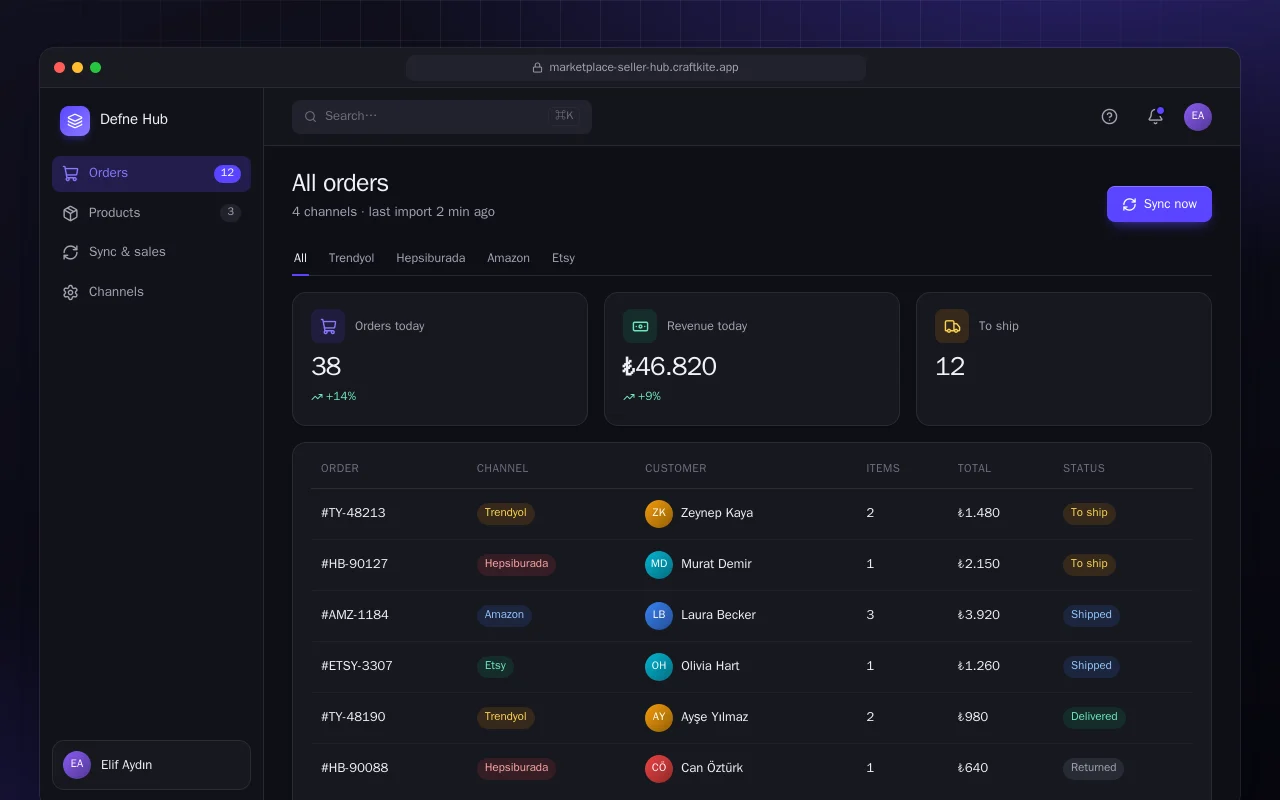
Task: Open the EA profile avatar in header
Action: [1198, 117]
